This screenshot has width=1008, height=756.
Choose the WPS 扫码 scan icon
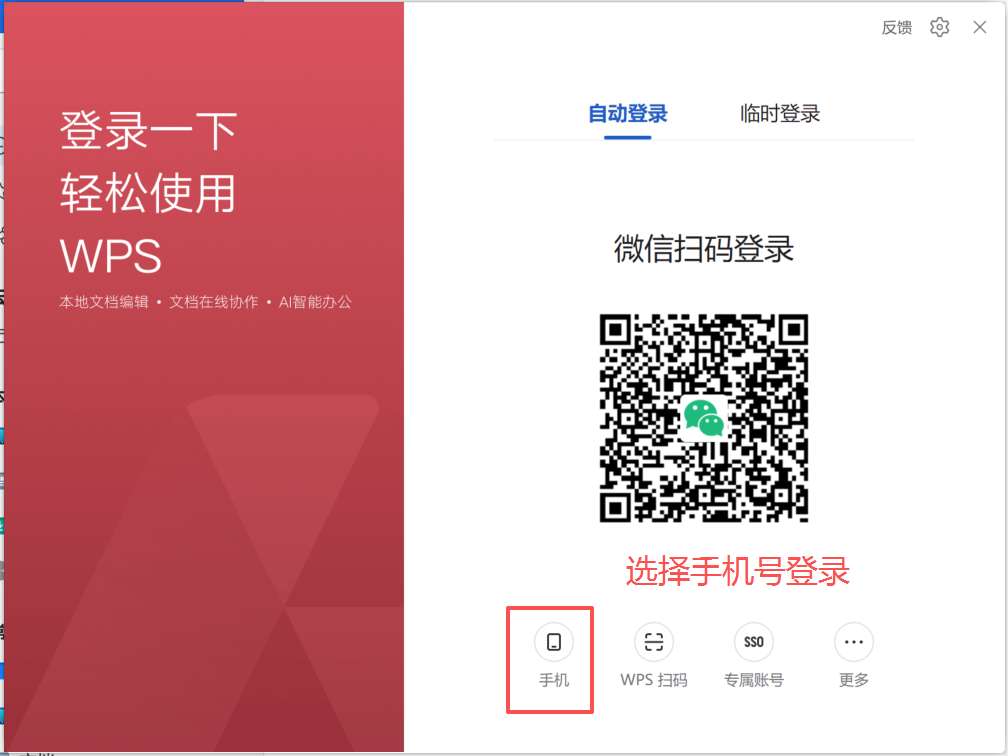click(654, 642)
